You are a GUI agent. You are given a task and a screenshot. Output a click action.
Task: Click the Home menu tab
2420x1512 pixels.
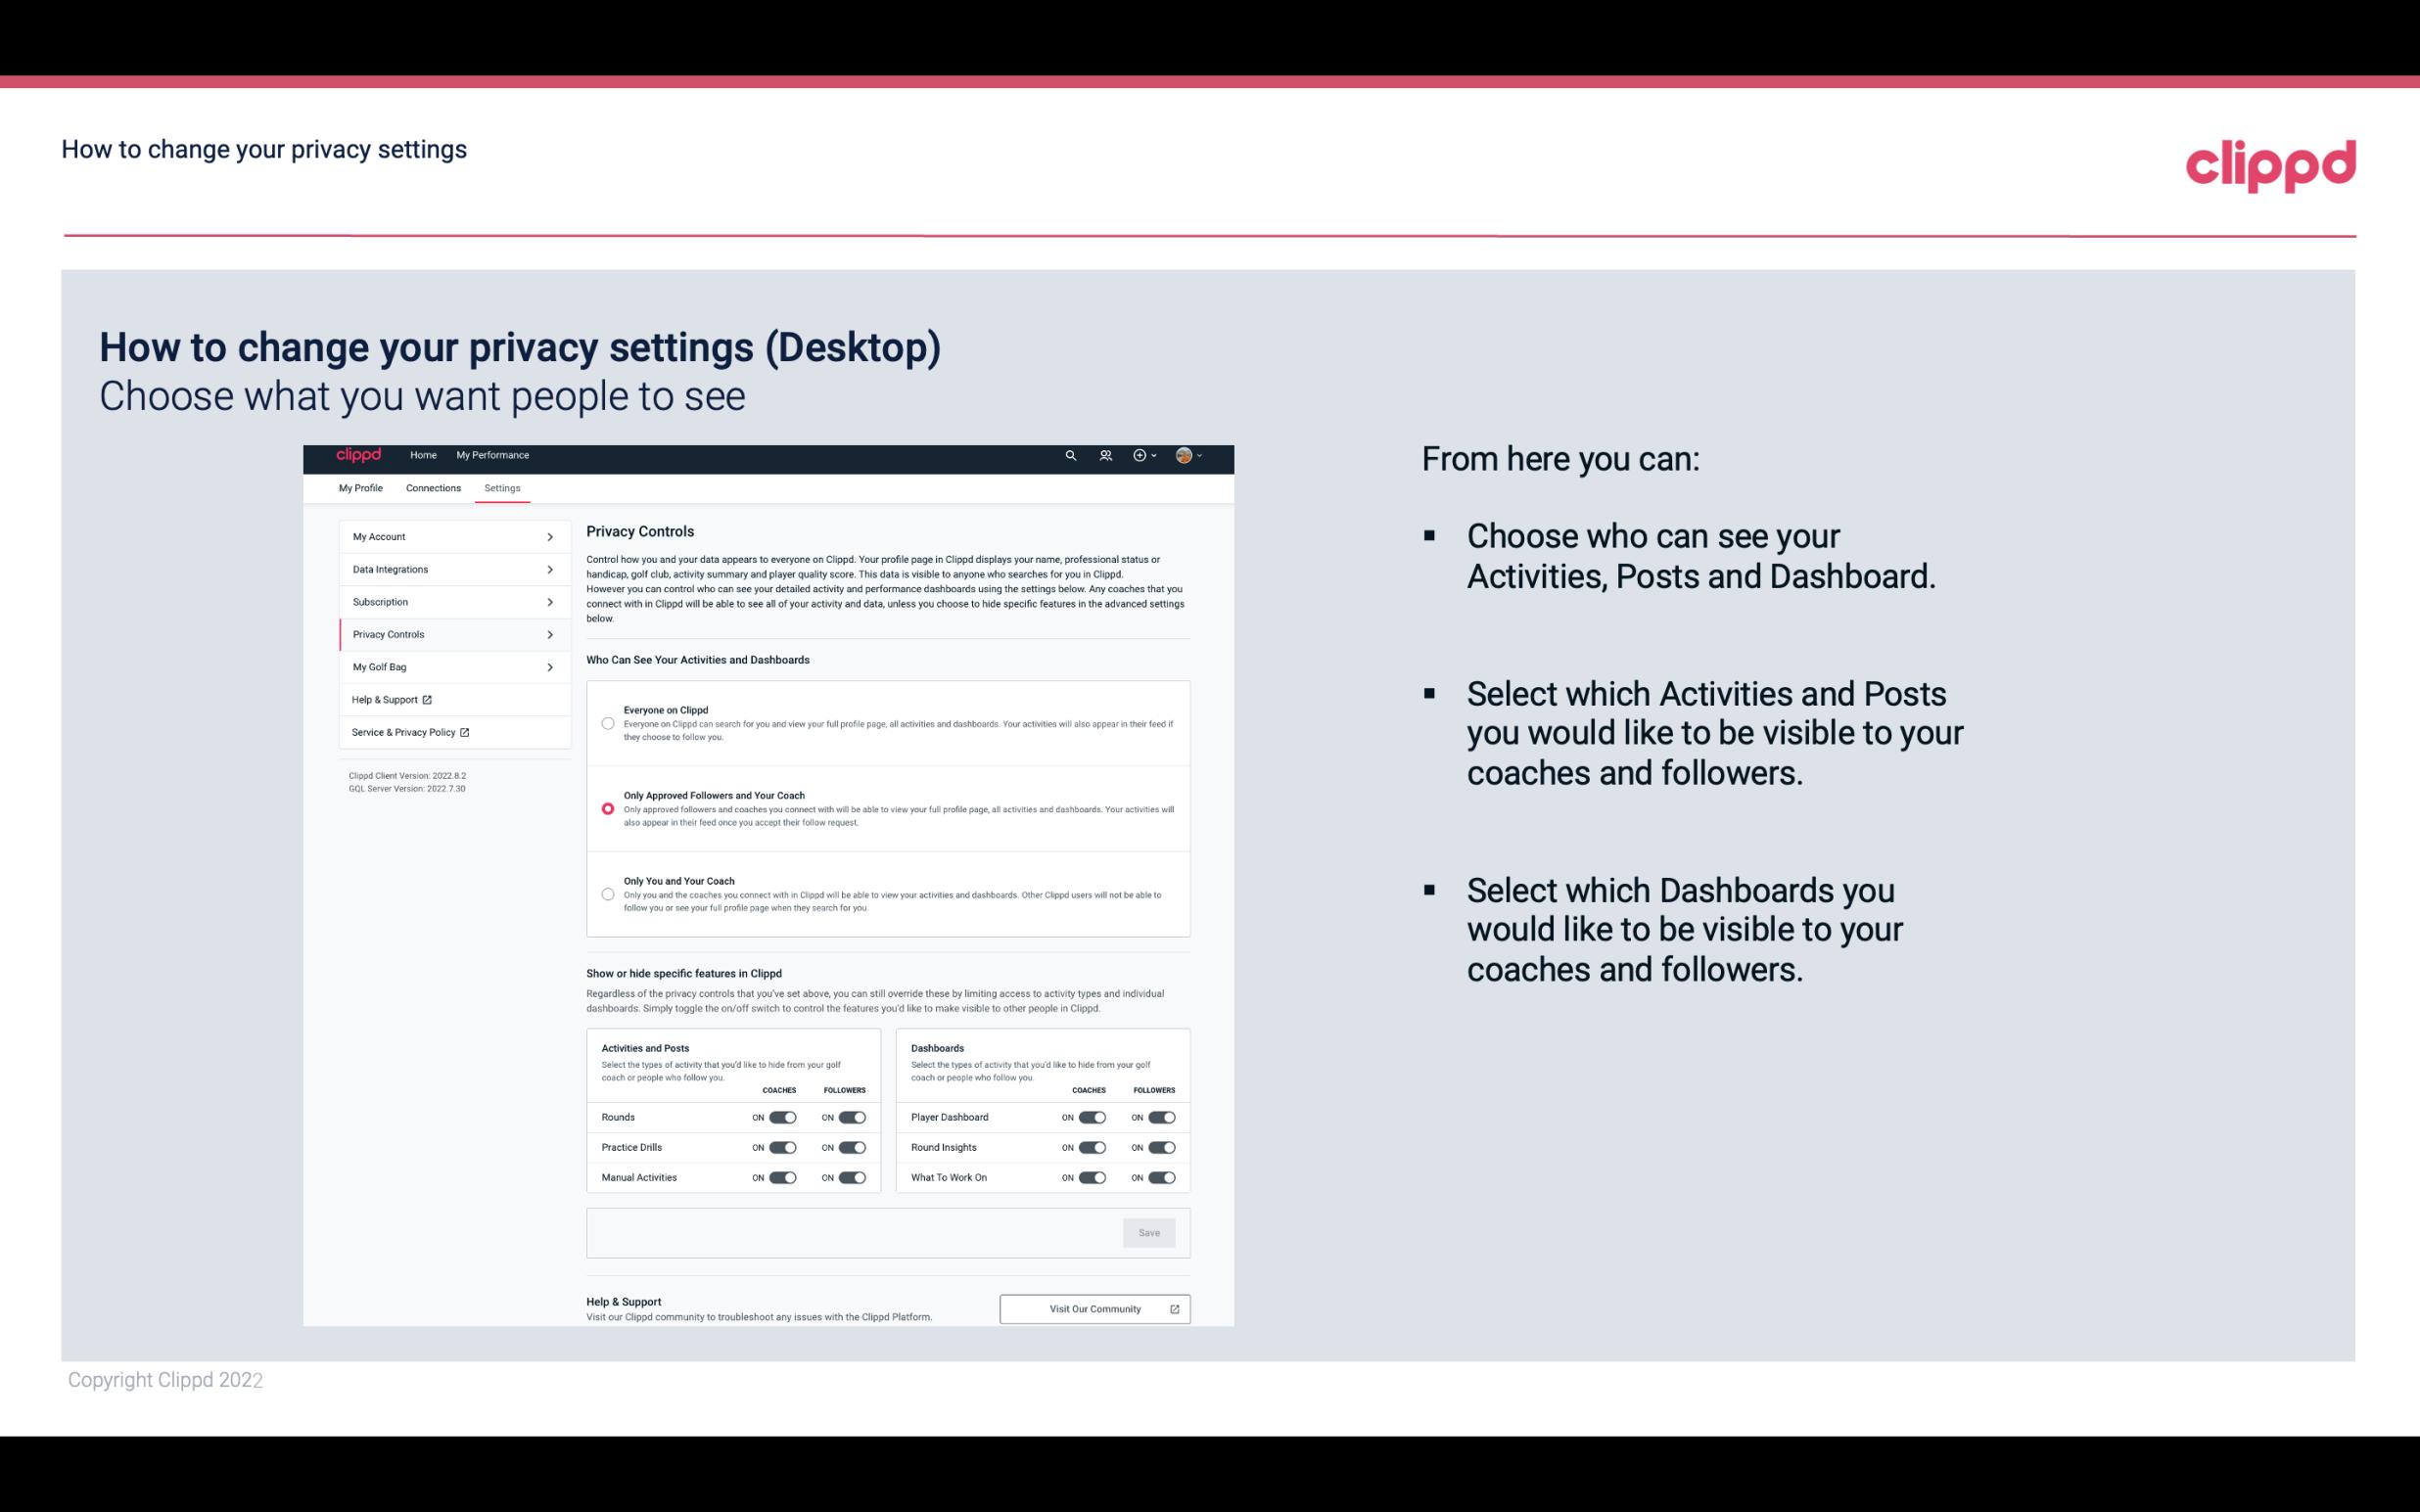[x=422, y=455]
